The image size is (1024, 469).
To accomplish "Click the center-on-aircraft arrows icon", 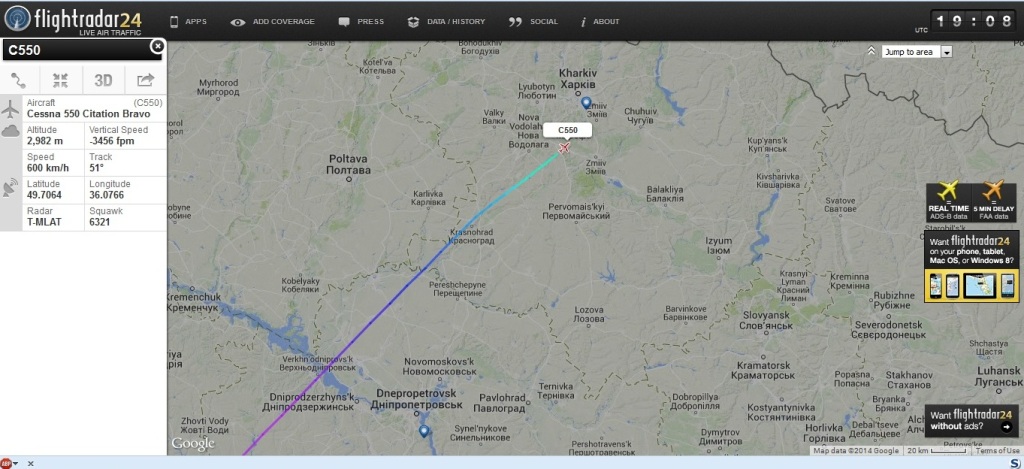I will tap(61, 80).
